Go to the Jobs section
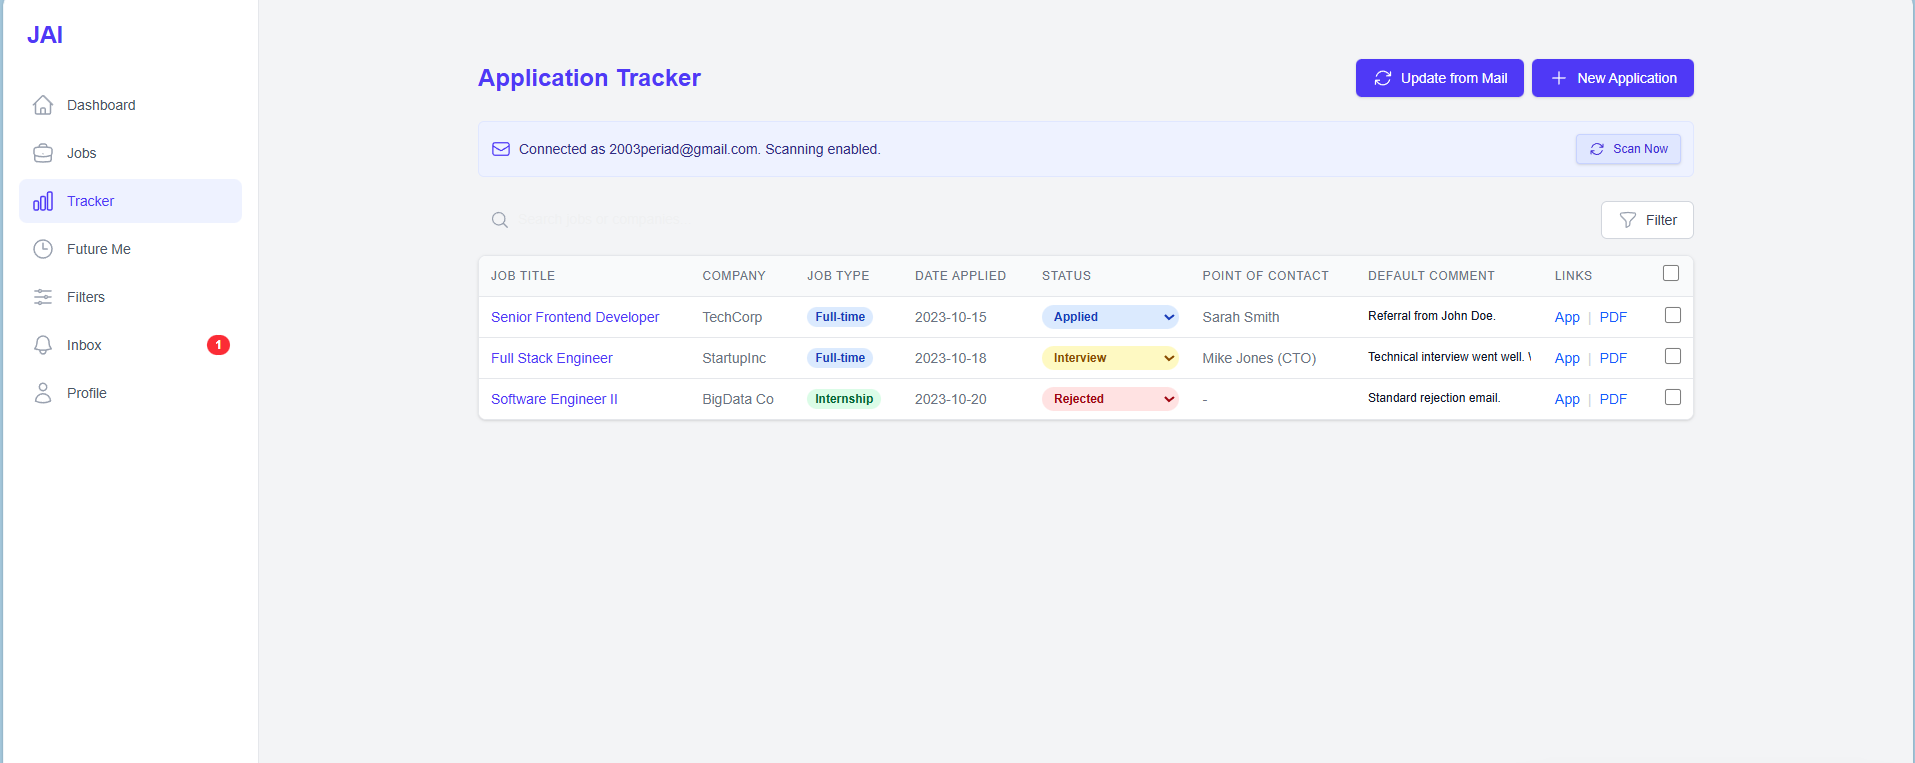 130,153
